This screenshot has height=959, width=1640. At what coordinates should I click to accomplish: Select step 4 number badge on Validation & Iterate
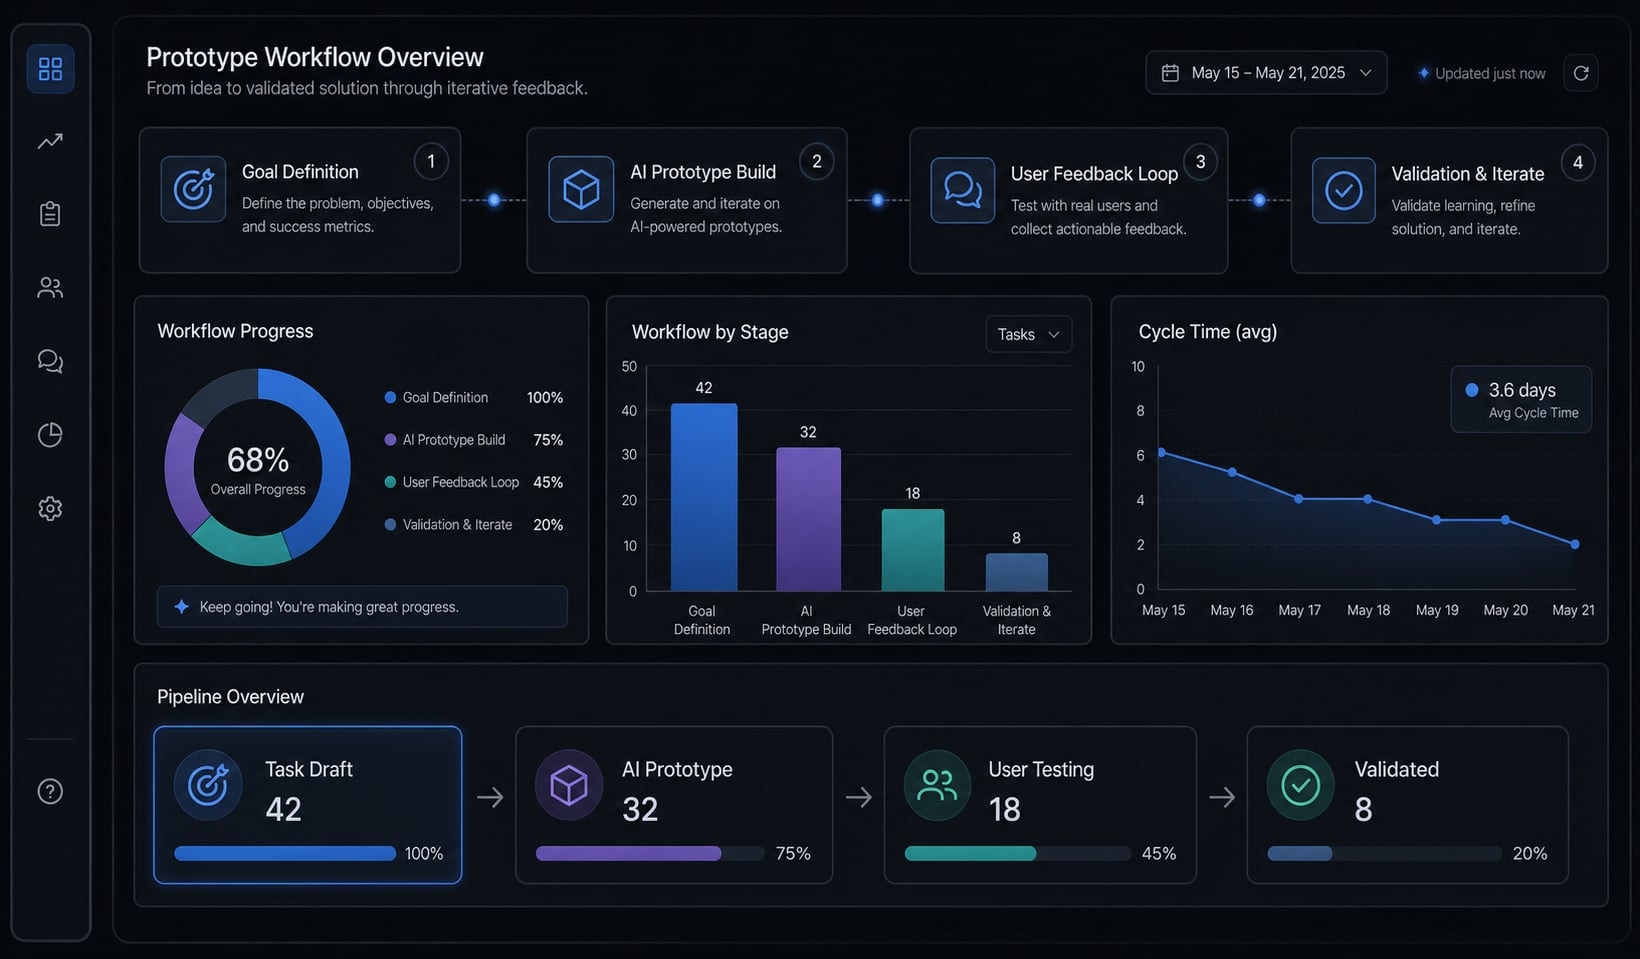click(x=1578, y=163)
